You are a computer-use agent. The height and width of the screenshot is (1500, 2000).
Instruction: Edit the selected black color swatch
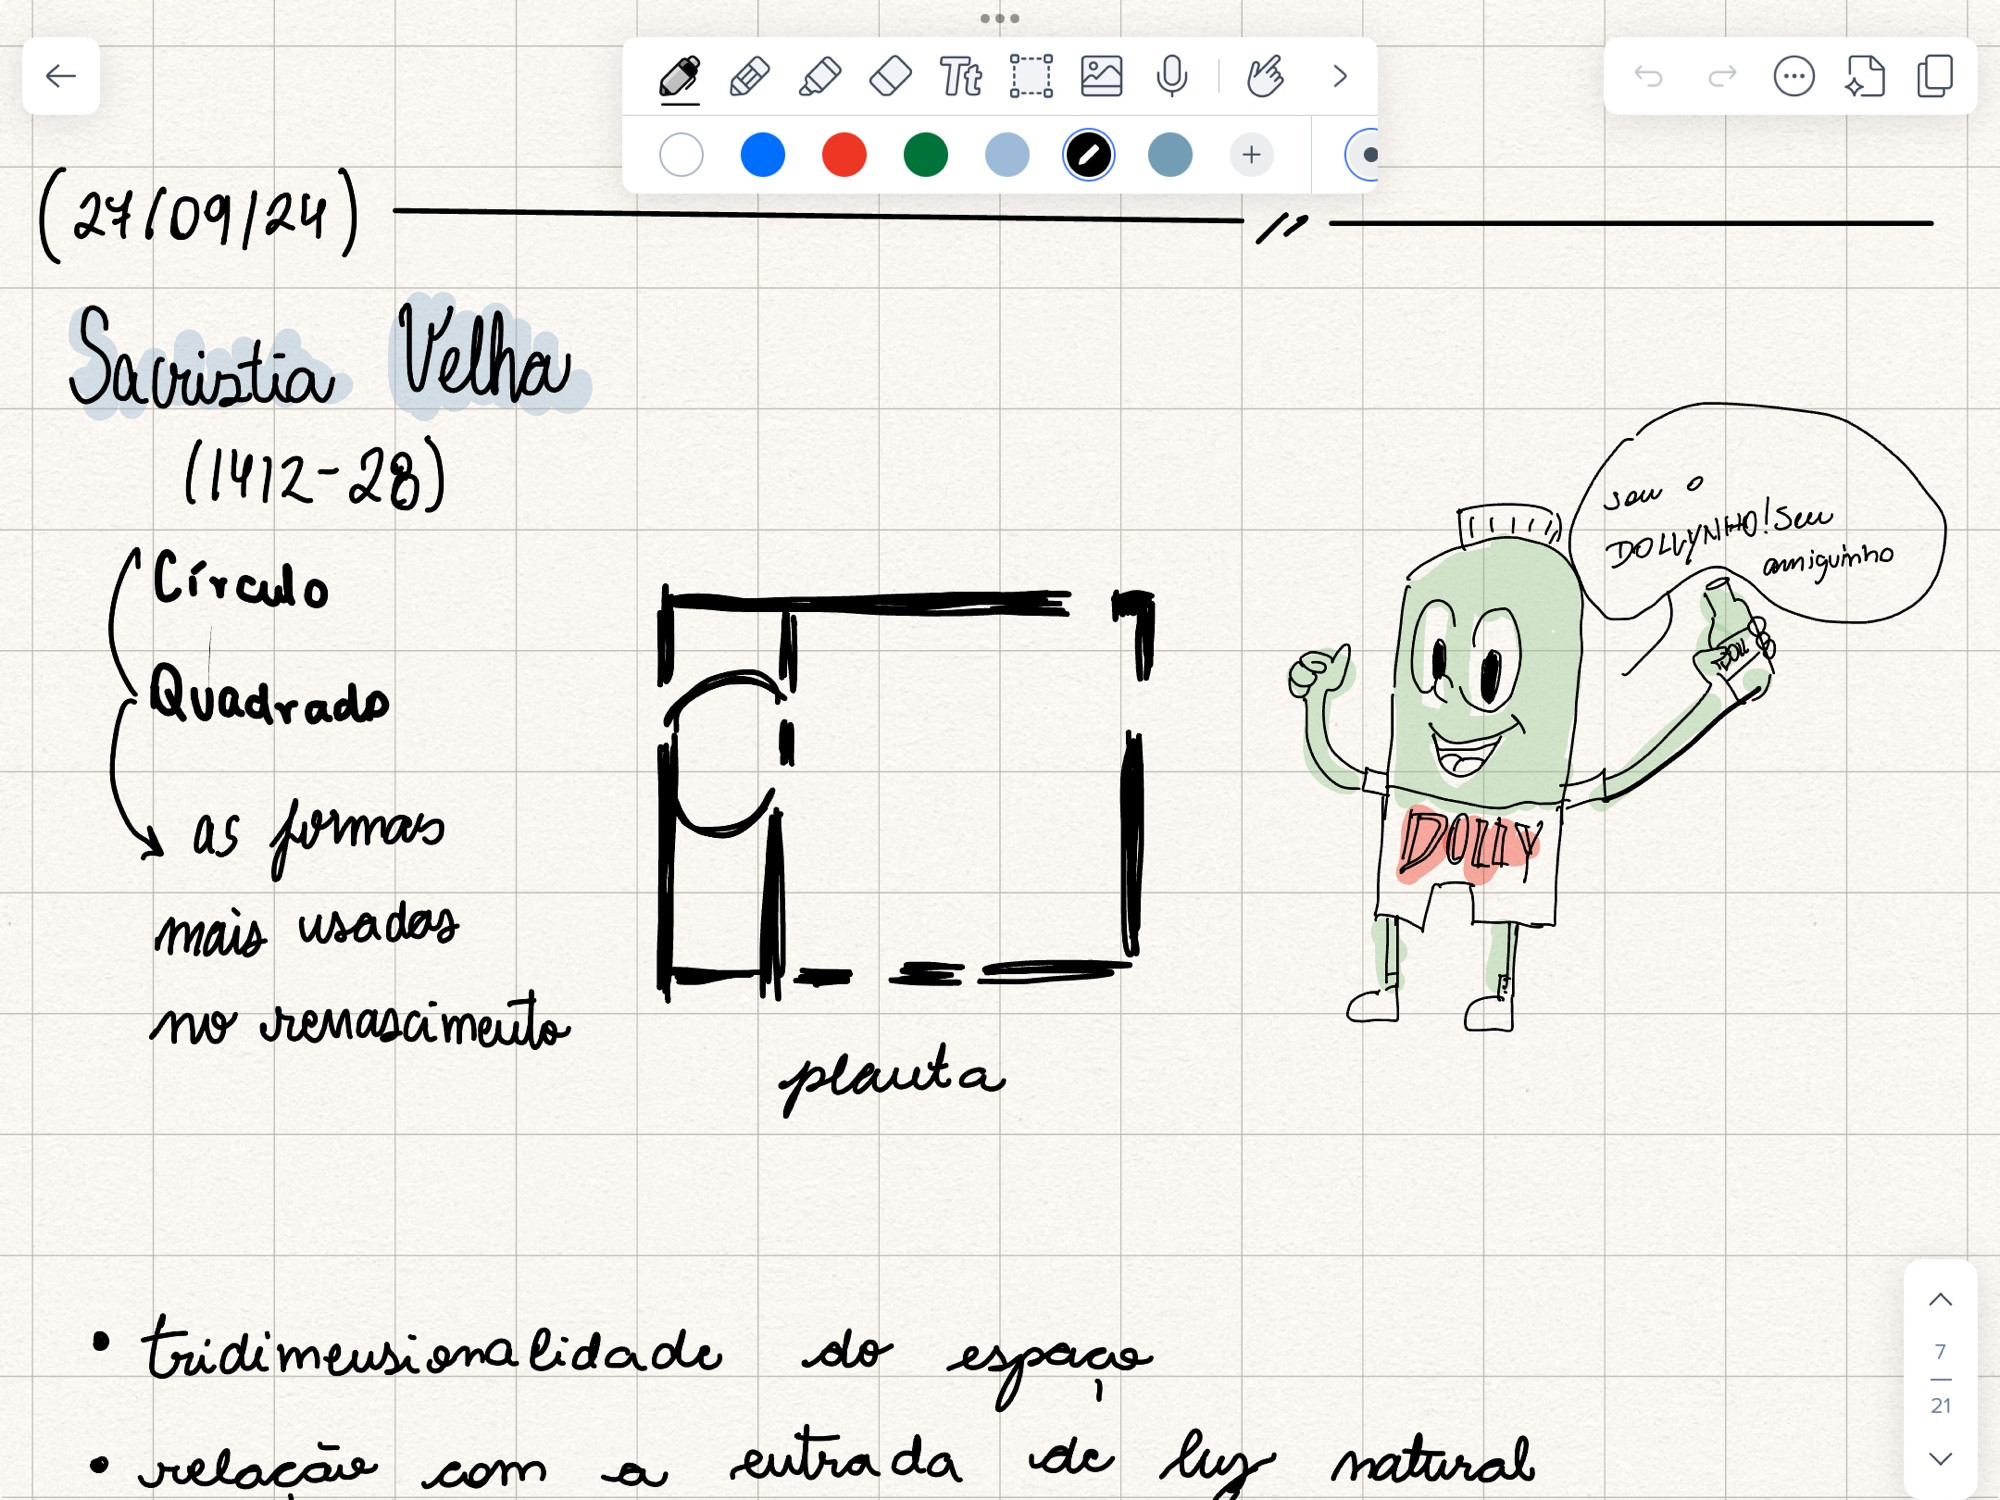pyautogui.click(x=1088, y=155)
